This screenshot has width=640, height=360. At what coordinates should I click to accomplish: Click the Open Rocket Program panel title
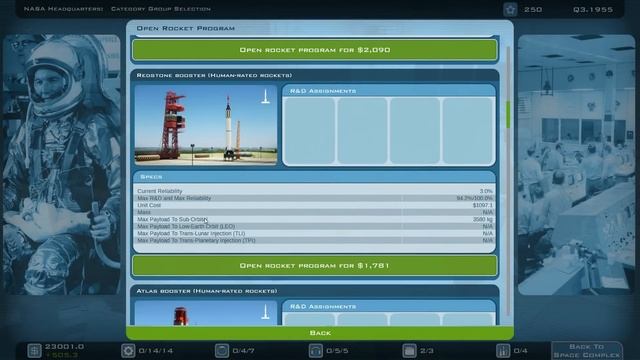[x=186, y=28]
